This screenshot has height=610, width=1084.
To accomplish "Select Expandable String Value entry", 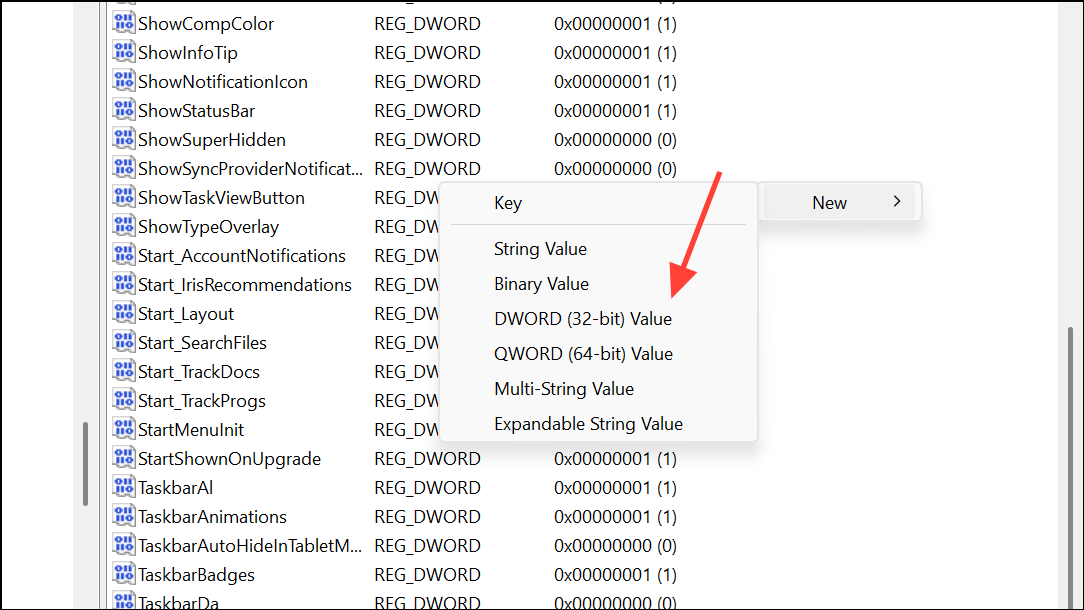I will point(589,423).
